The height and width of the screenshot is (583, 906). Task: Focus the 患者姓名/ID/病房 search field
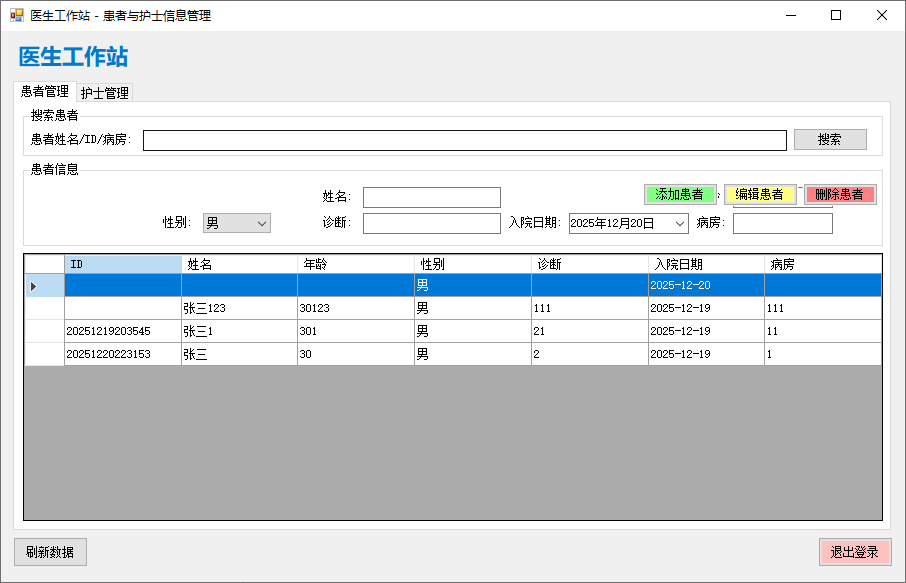point(465,140)
